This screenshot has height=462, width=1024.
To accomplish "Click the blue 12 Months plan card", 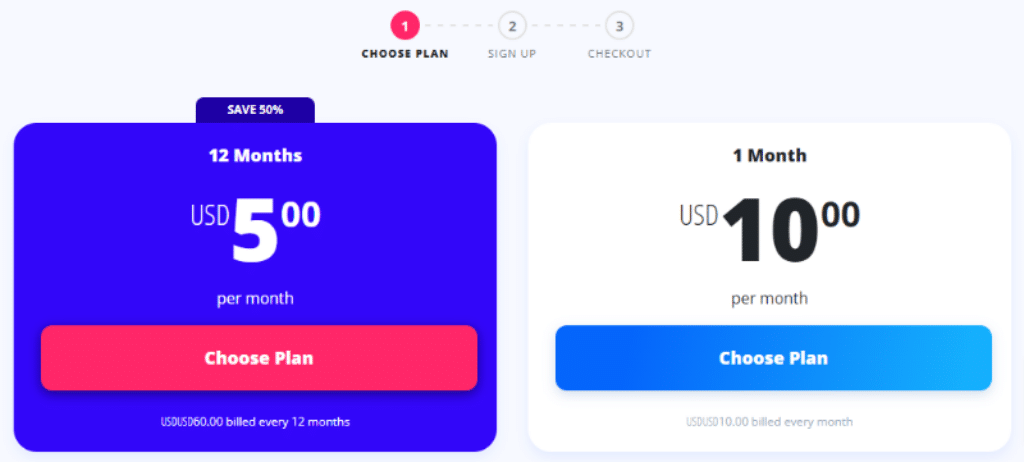I will [x=255, y=287].
